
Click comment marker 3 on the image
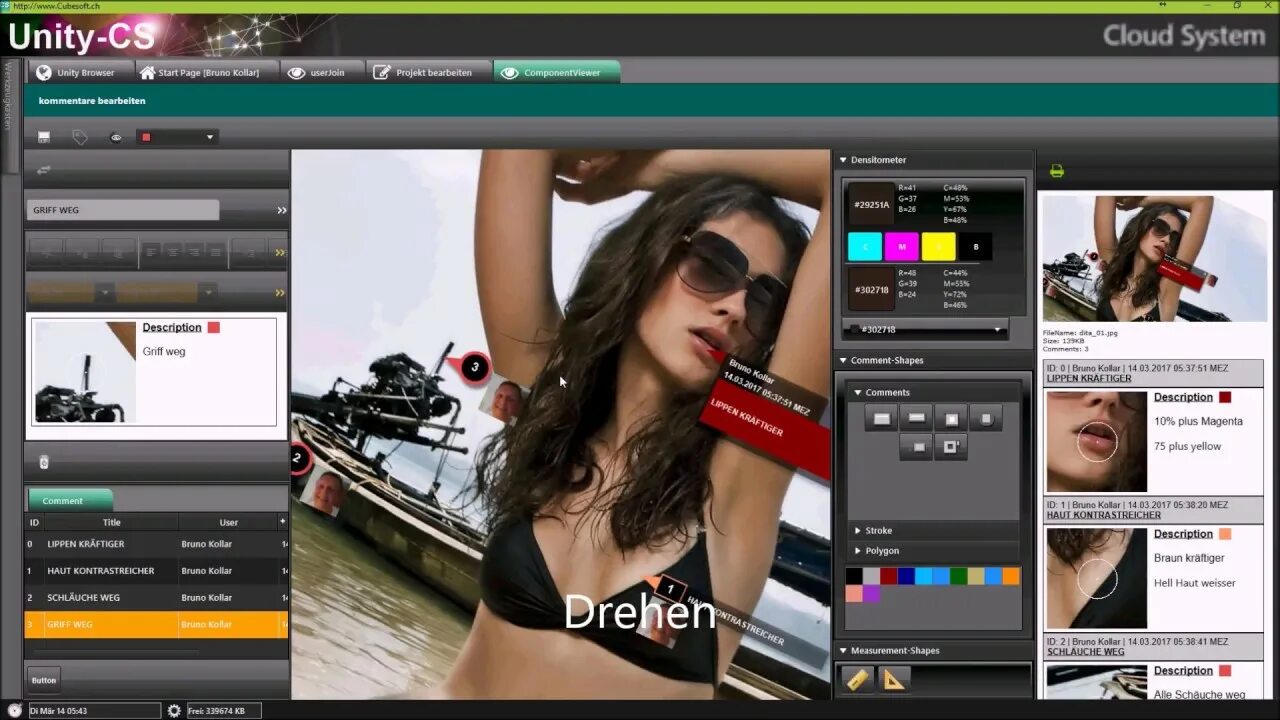click(x=475, y=367)
